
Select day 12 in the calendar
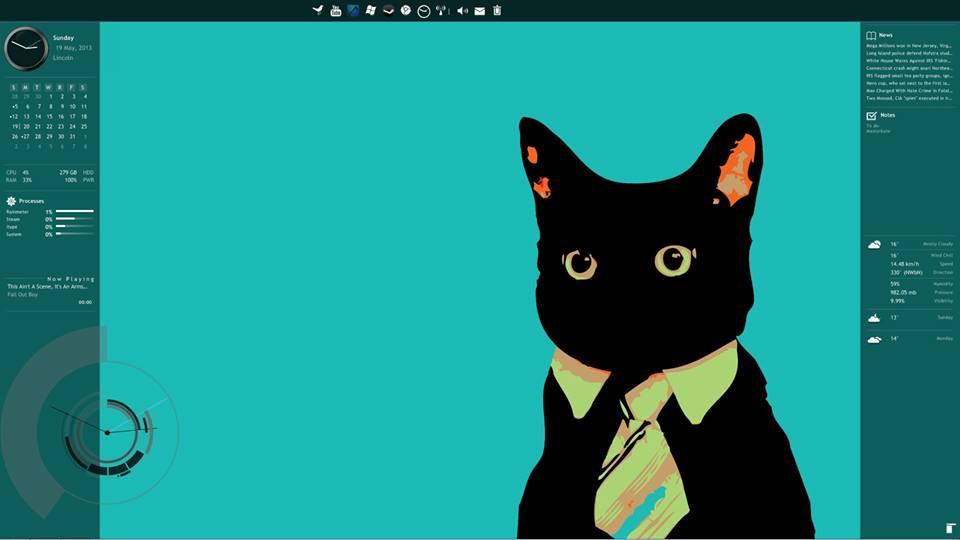(14, 116)
